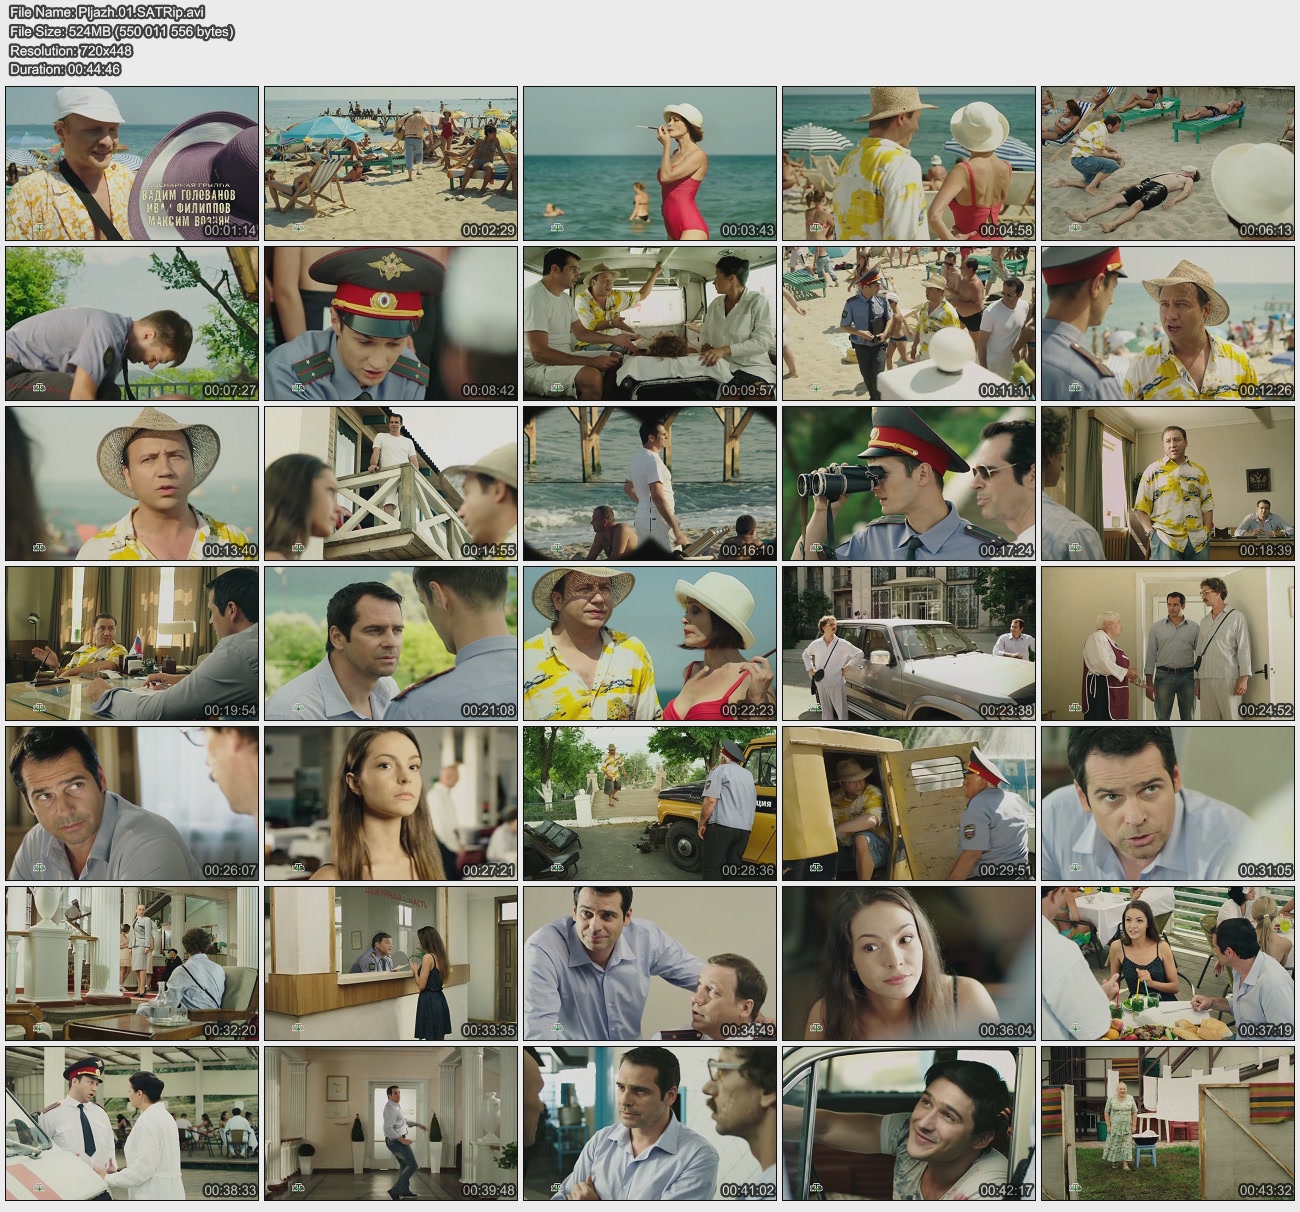Click the Duration 00:44:46 text line
This screenshot has height=1212, width=1300.
(x=65, y=69)
